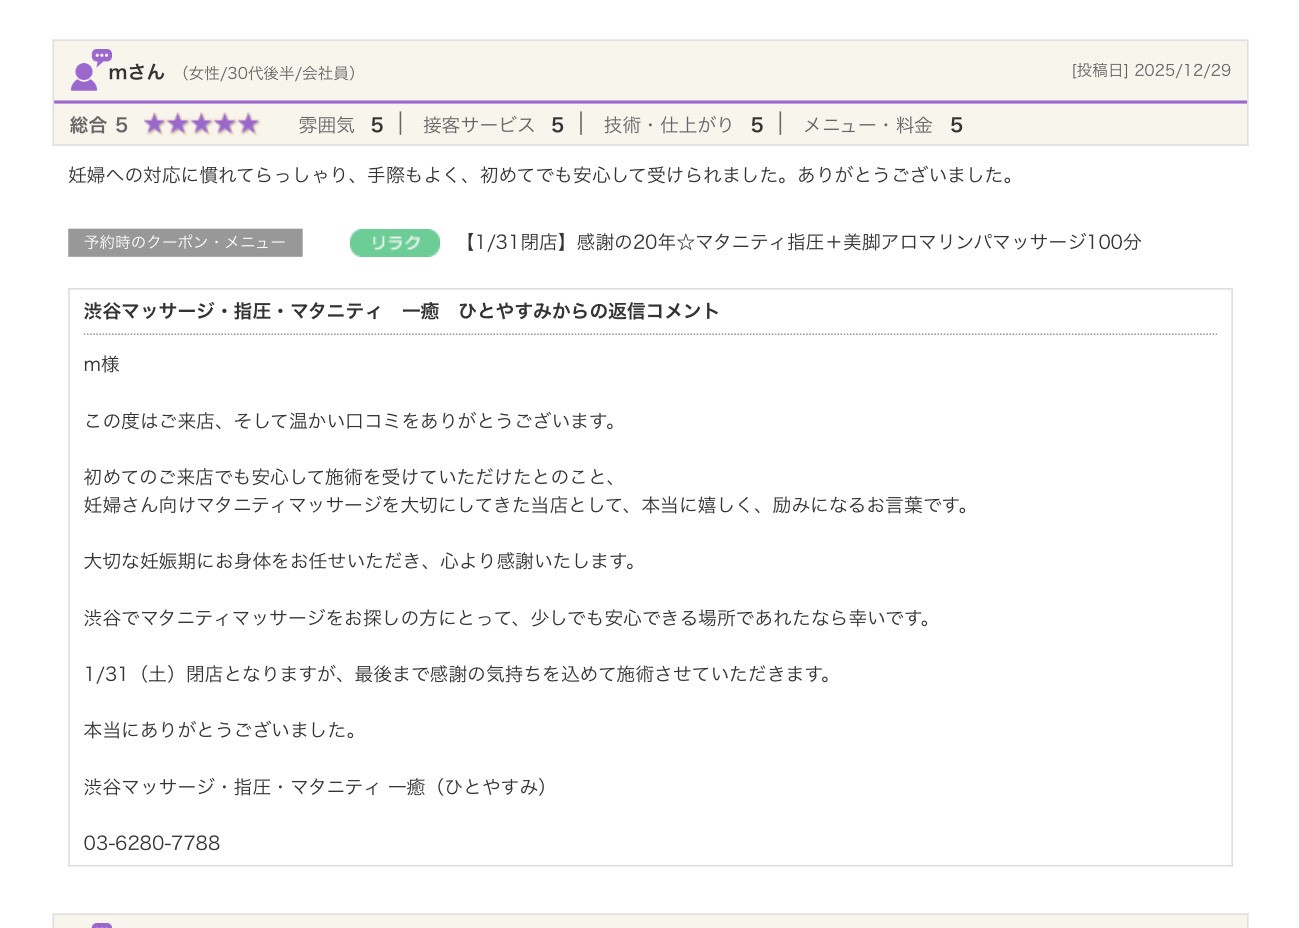The height and width of the screenshot is (928, 1299).
Task: Click the 予約時のクーポン・メニュー gray label
Action: coord(185,243)
